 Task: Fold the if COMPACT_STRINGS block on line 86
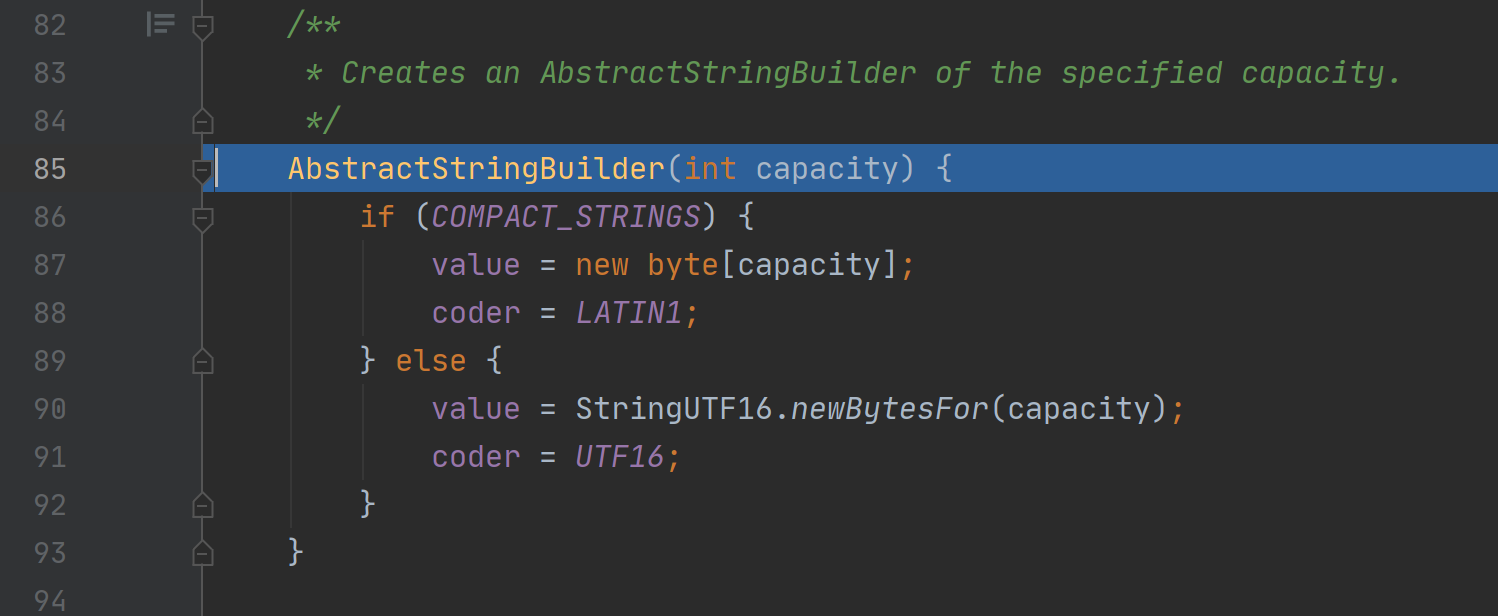(203, 218)
